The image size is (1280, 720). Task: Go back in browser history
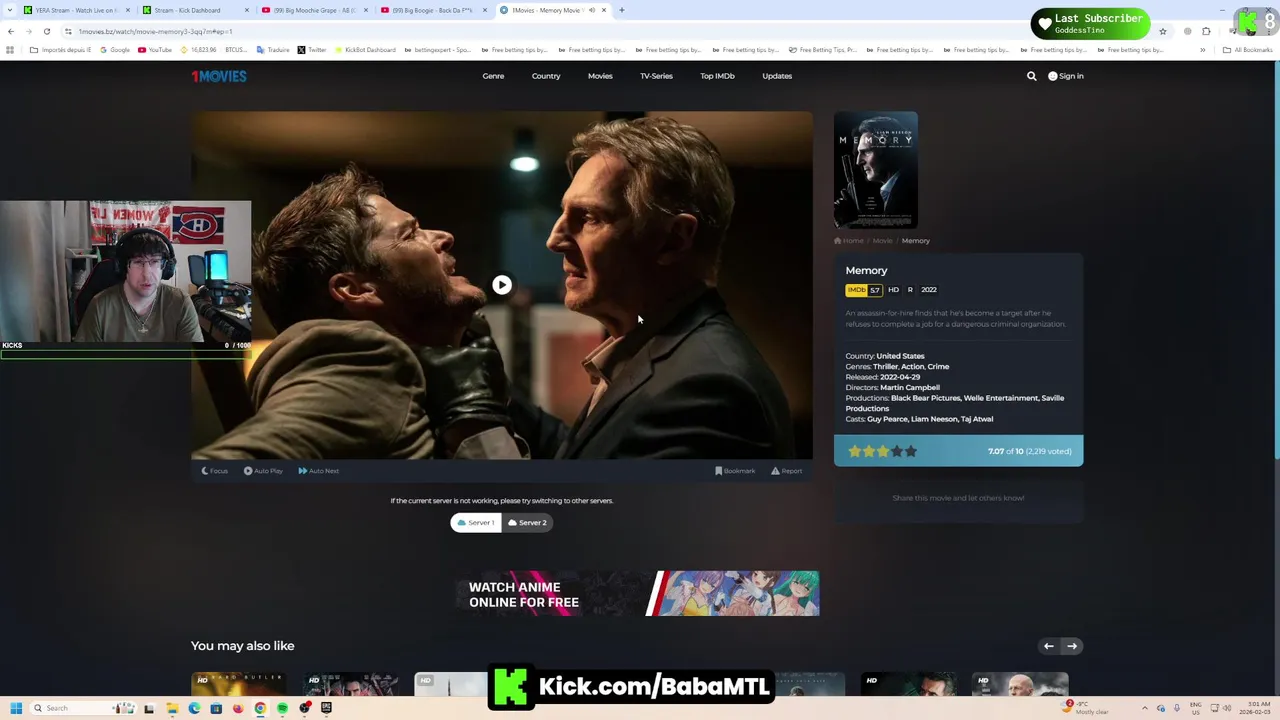(x=11, y=31)
